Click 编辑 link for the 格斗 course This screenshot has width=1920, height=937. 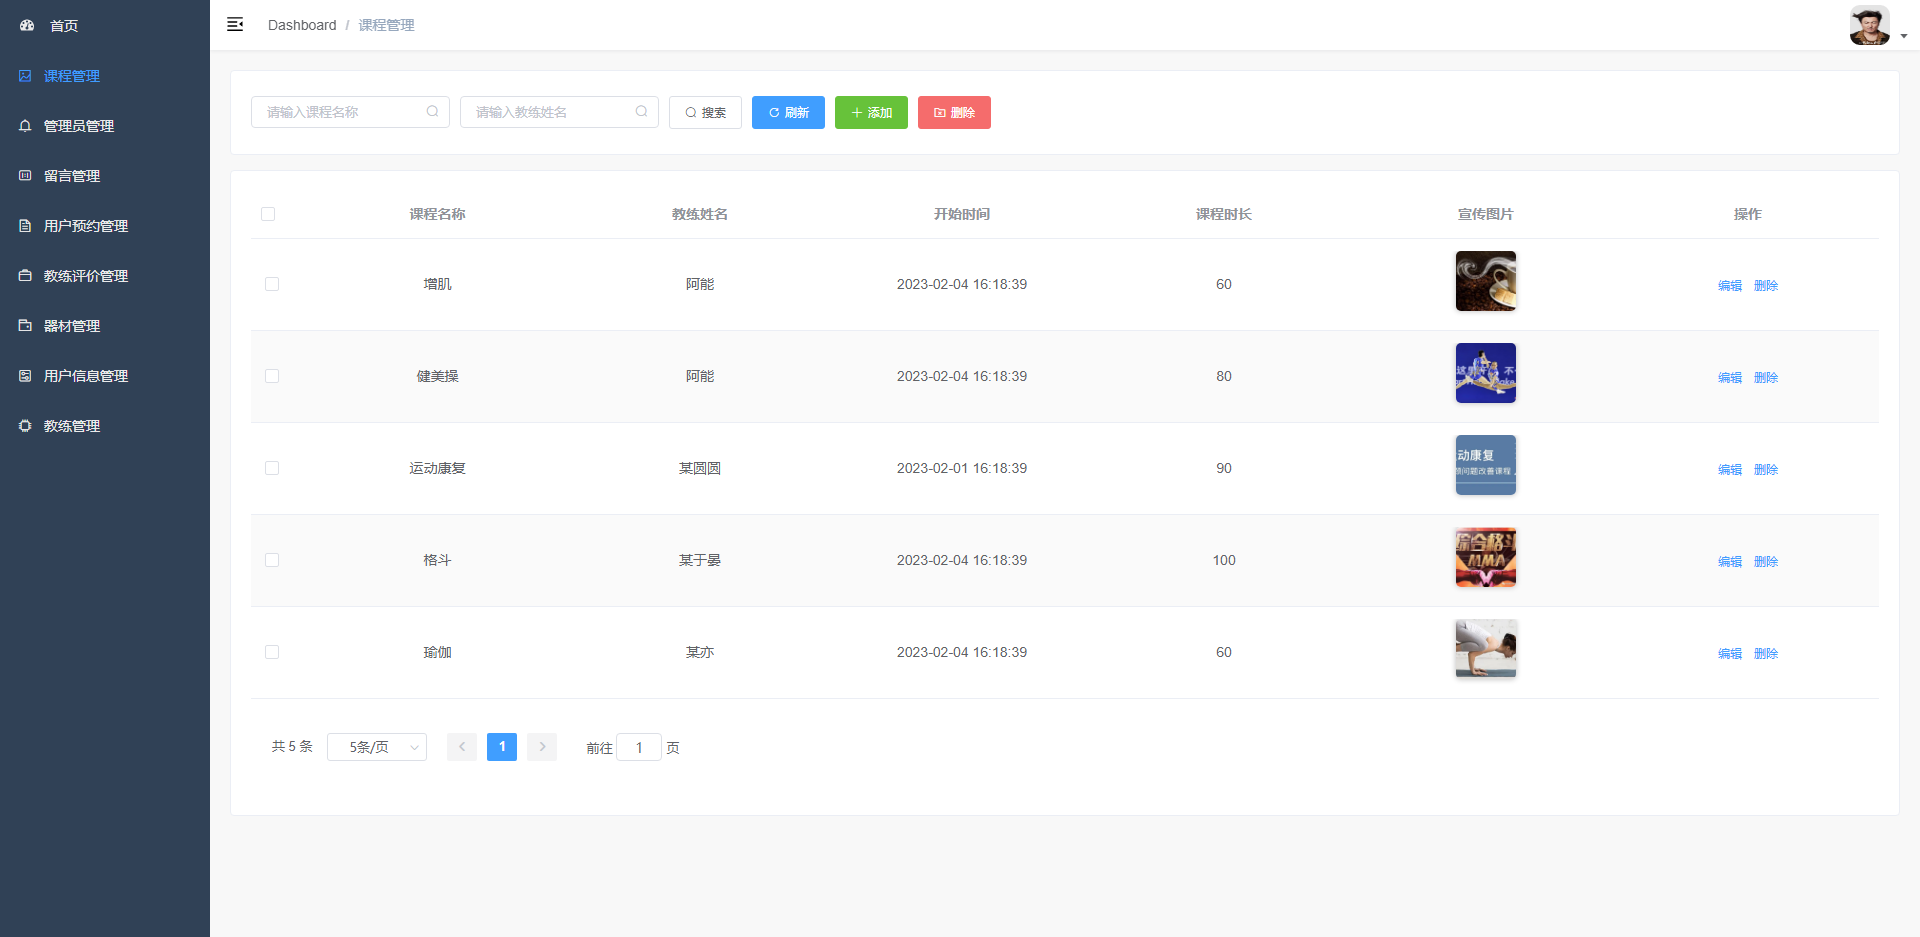pyautogui.click(x=1729, y=561)
